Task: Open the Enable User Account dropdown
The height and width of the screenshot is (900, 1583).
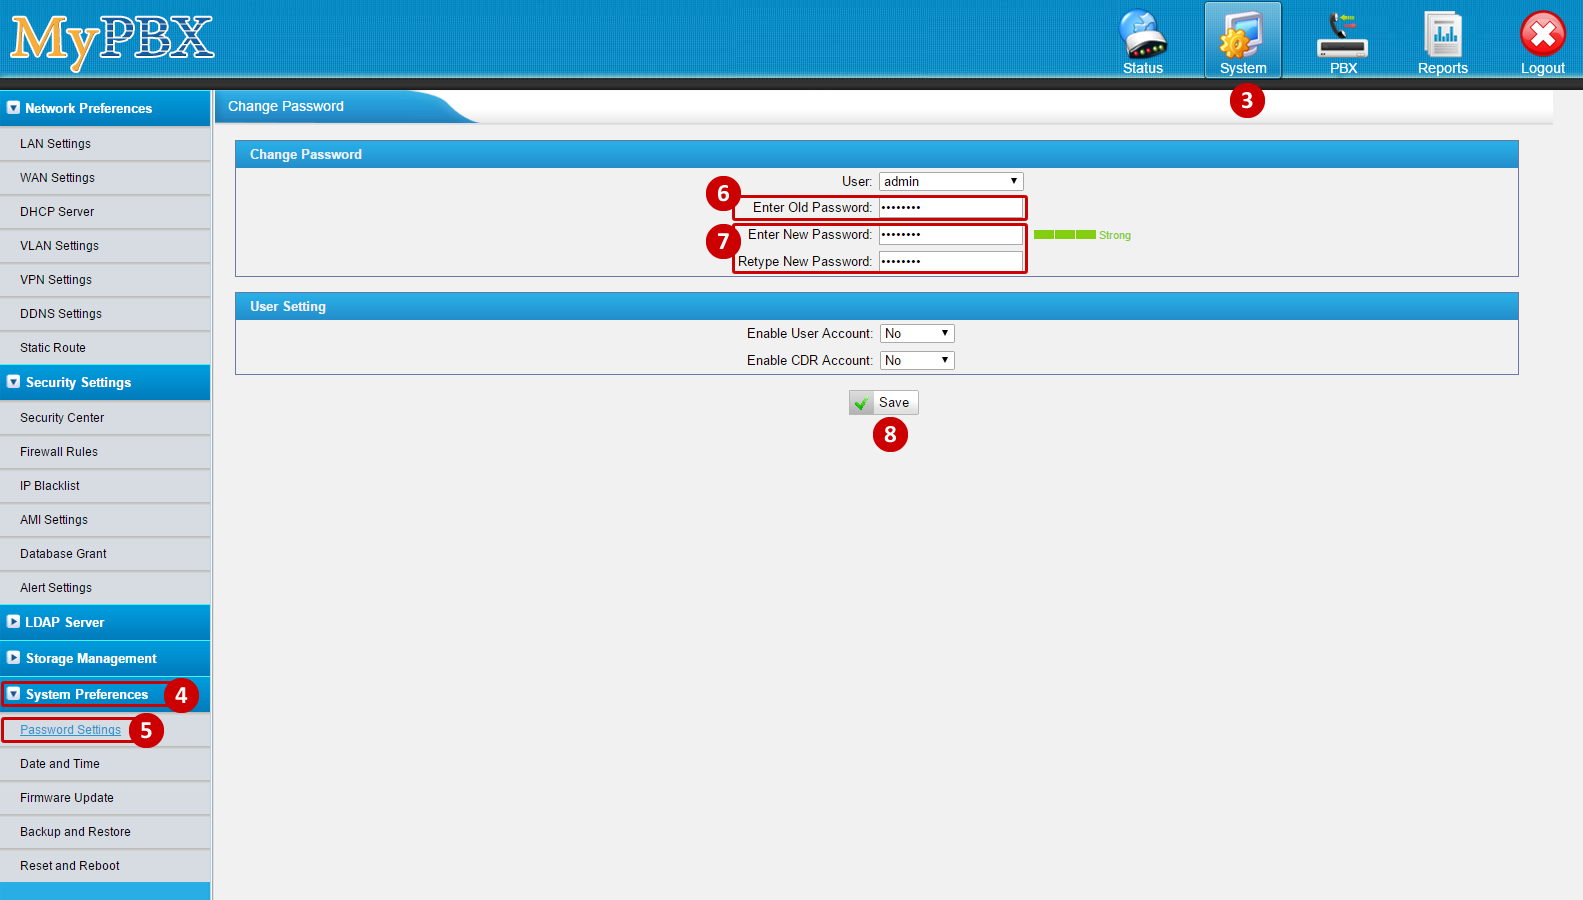Action: tap(916, 333)
